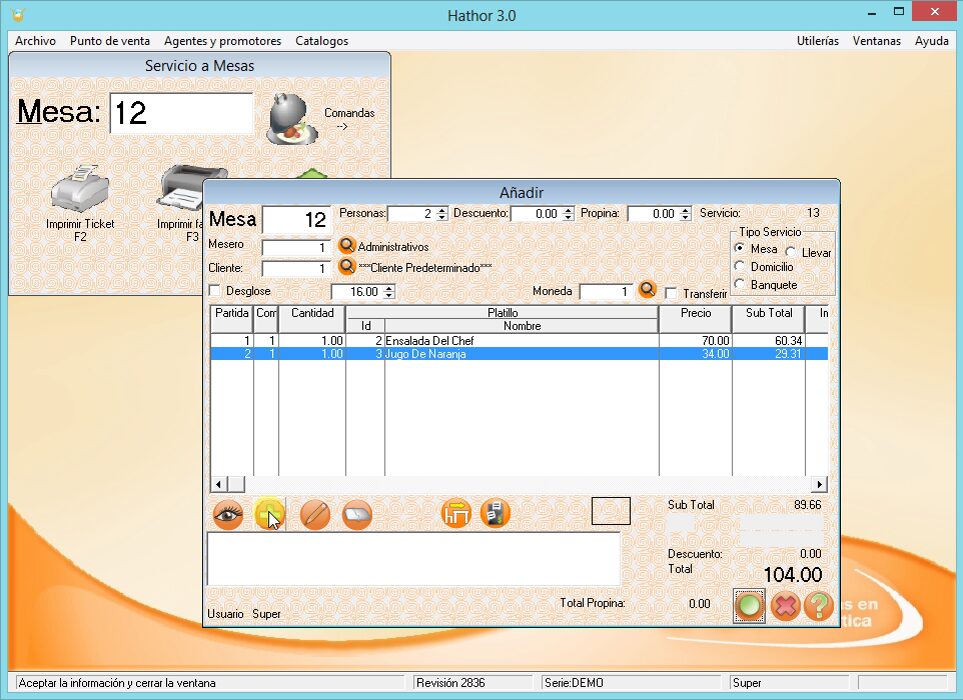Image resolution: width=963 pixels, height=700 pixels.
Task: Click table scrollbar right arrow
Action: tap(819, 484)
